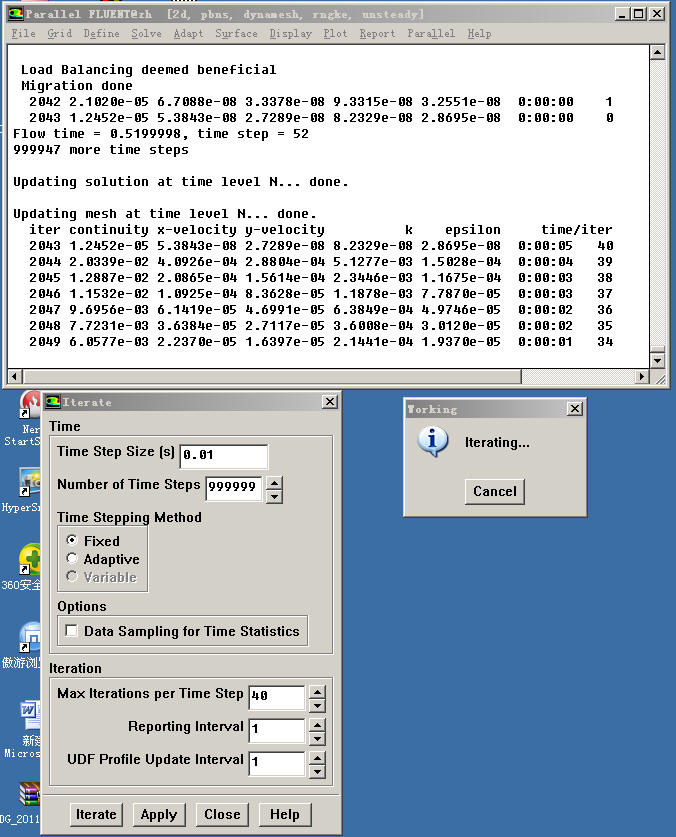Click the info icon in Working dialog
The height and width of the screenshot is (837, 676).
coord(432,441)
